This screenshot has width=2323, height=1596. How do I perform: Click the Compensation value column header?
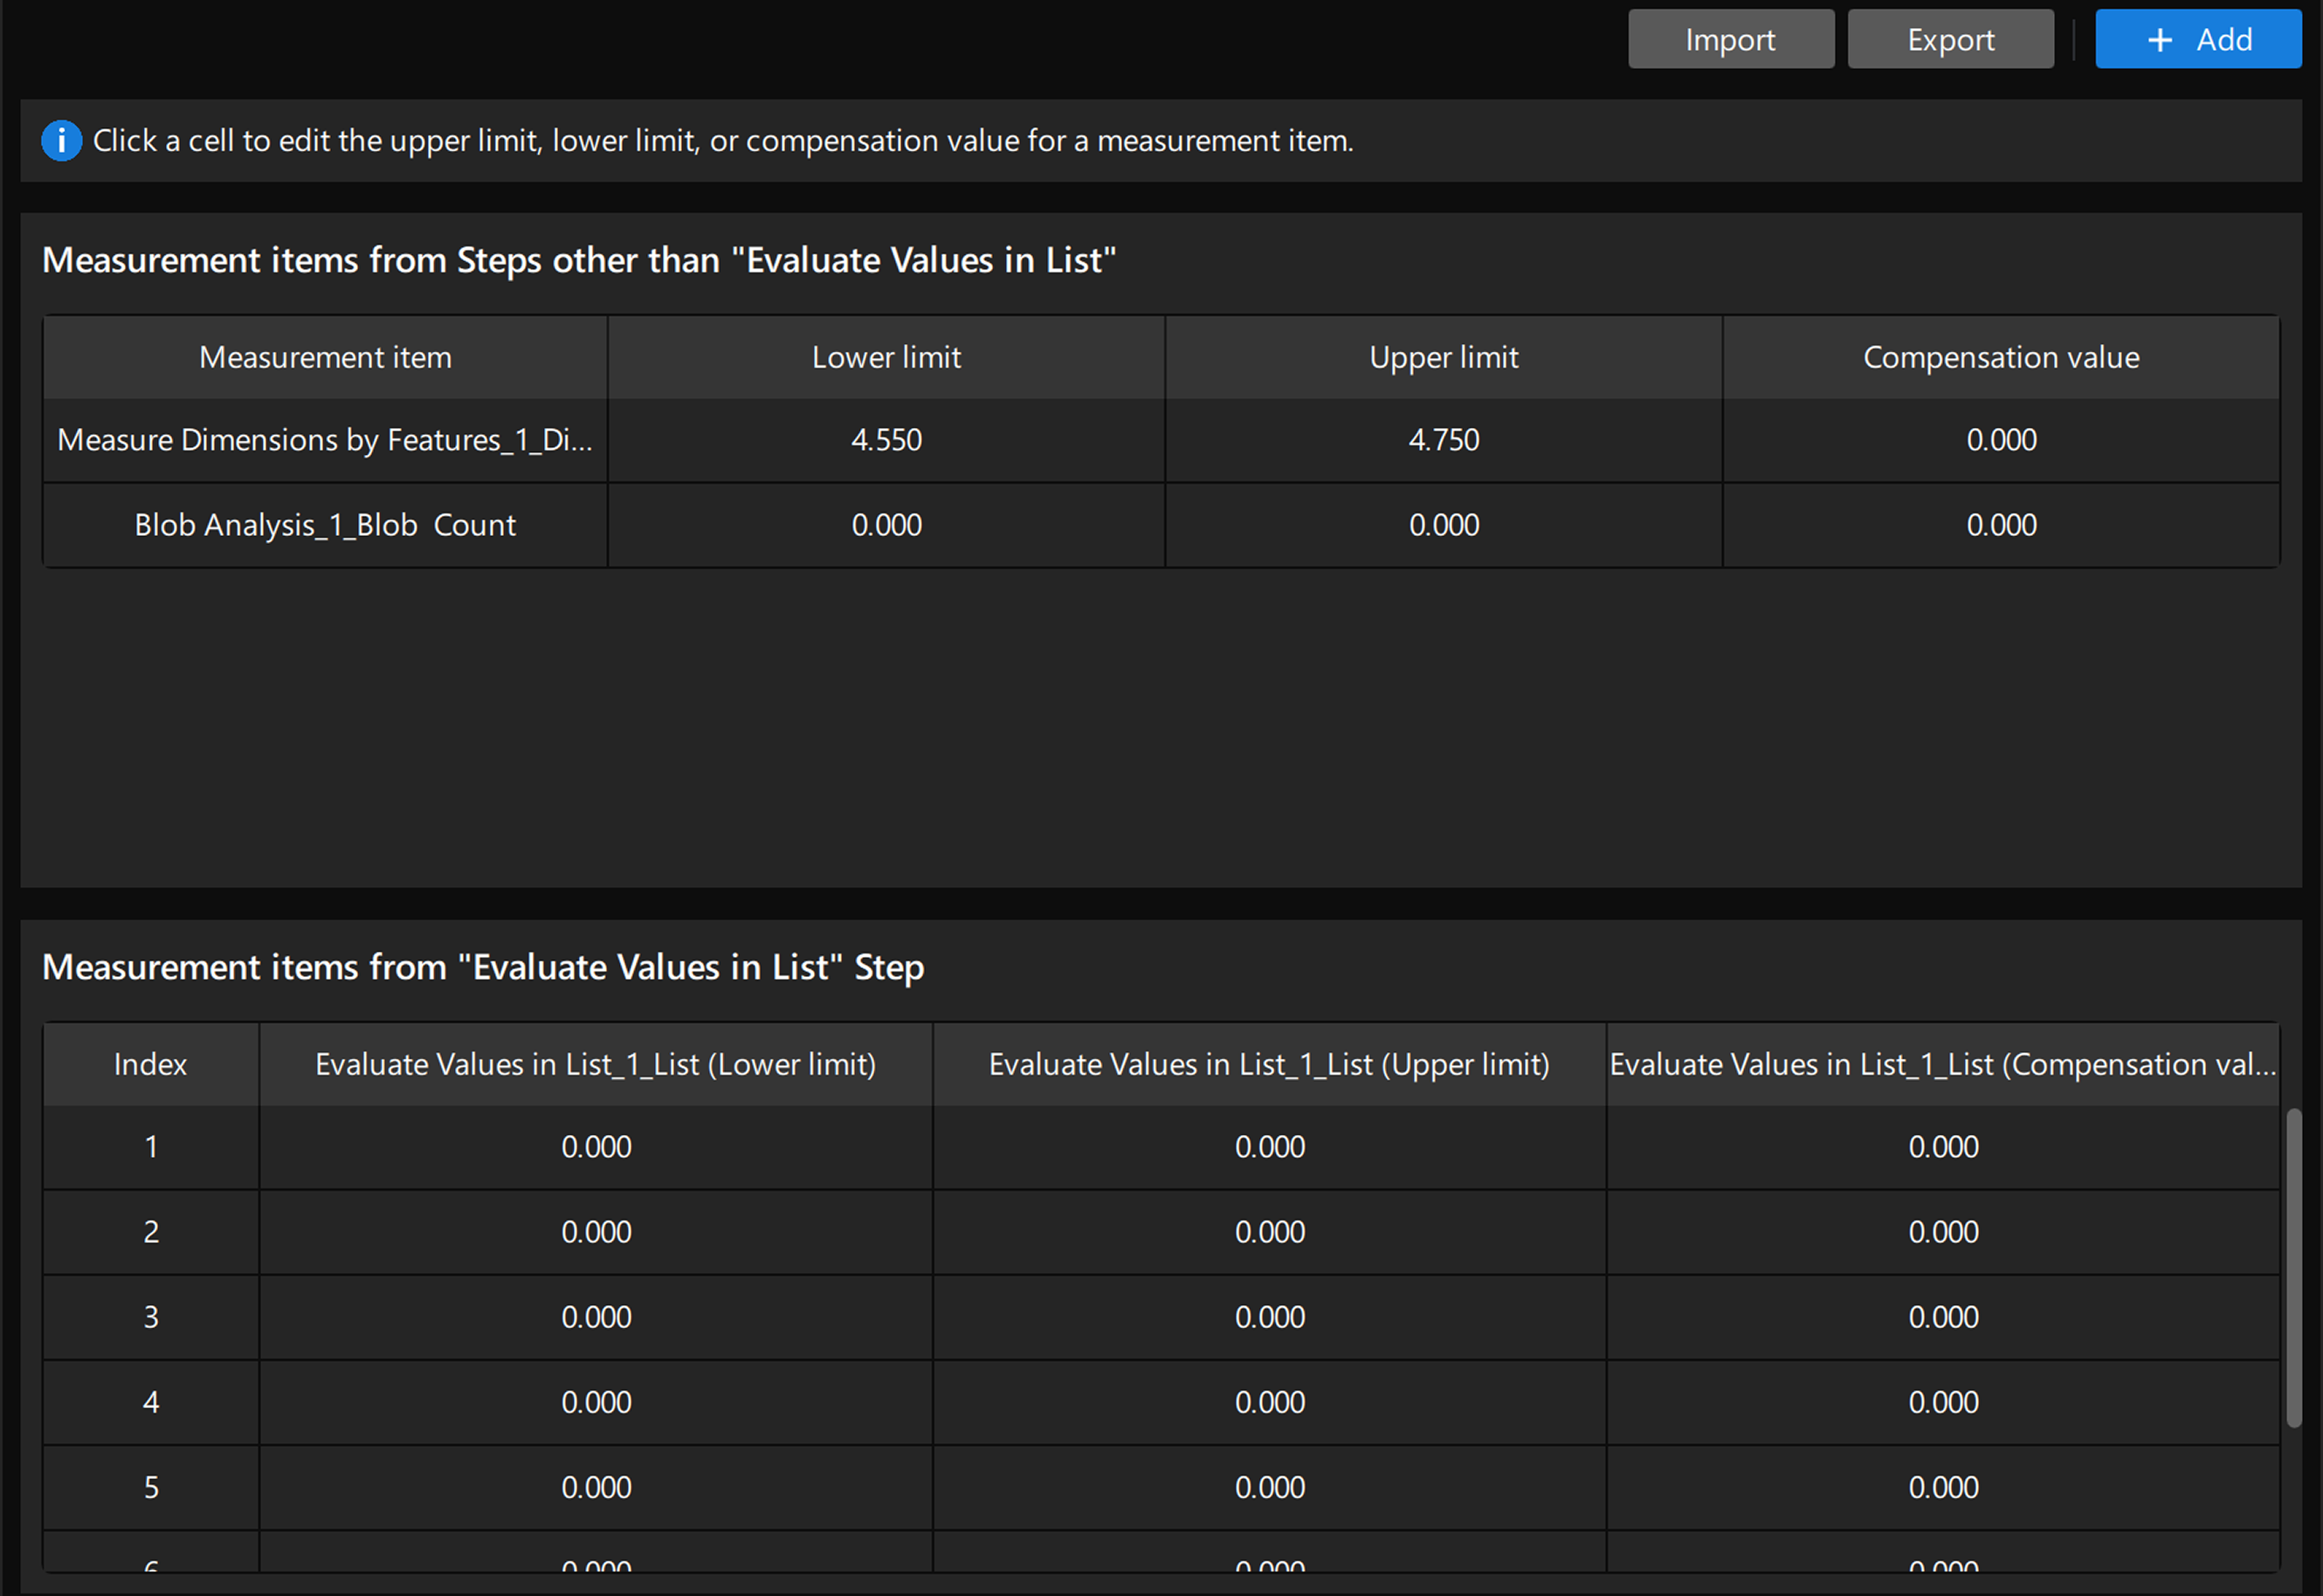[x=2001, y=356]
